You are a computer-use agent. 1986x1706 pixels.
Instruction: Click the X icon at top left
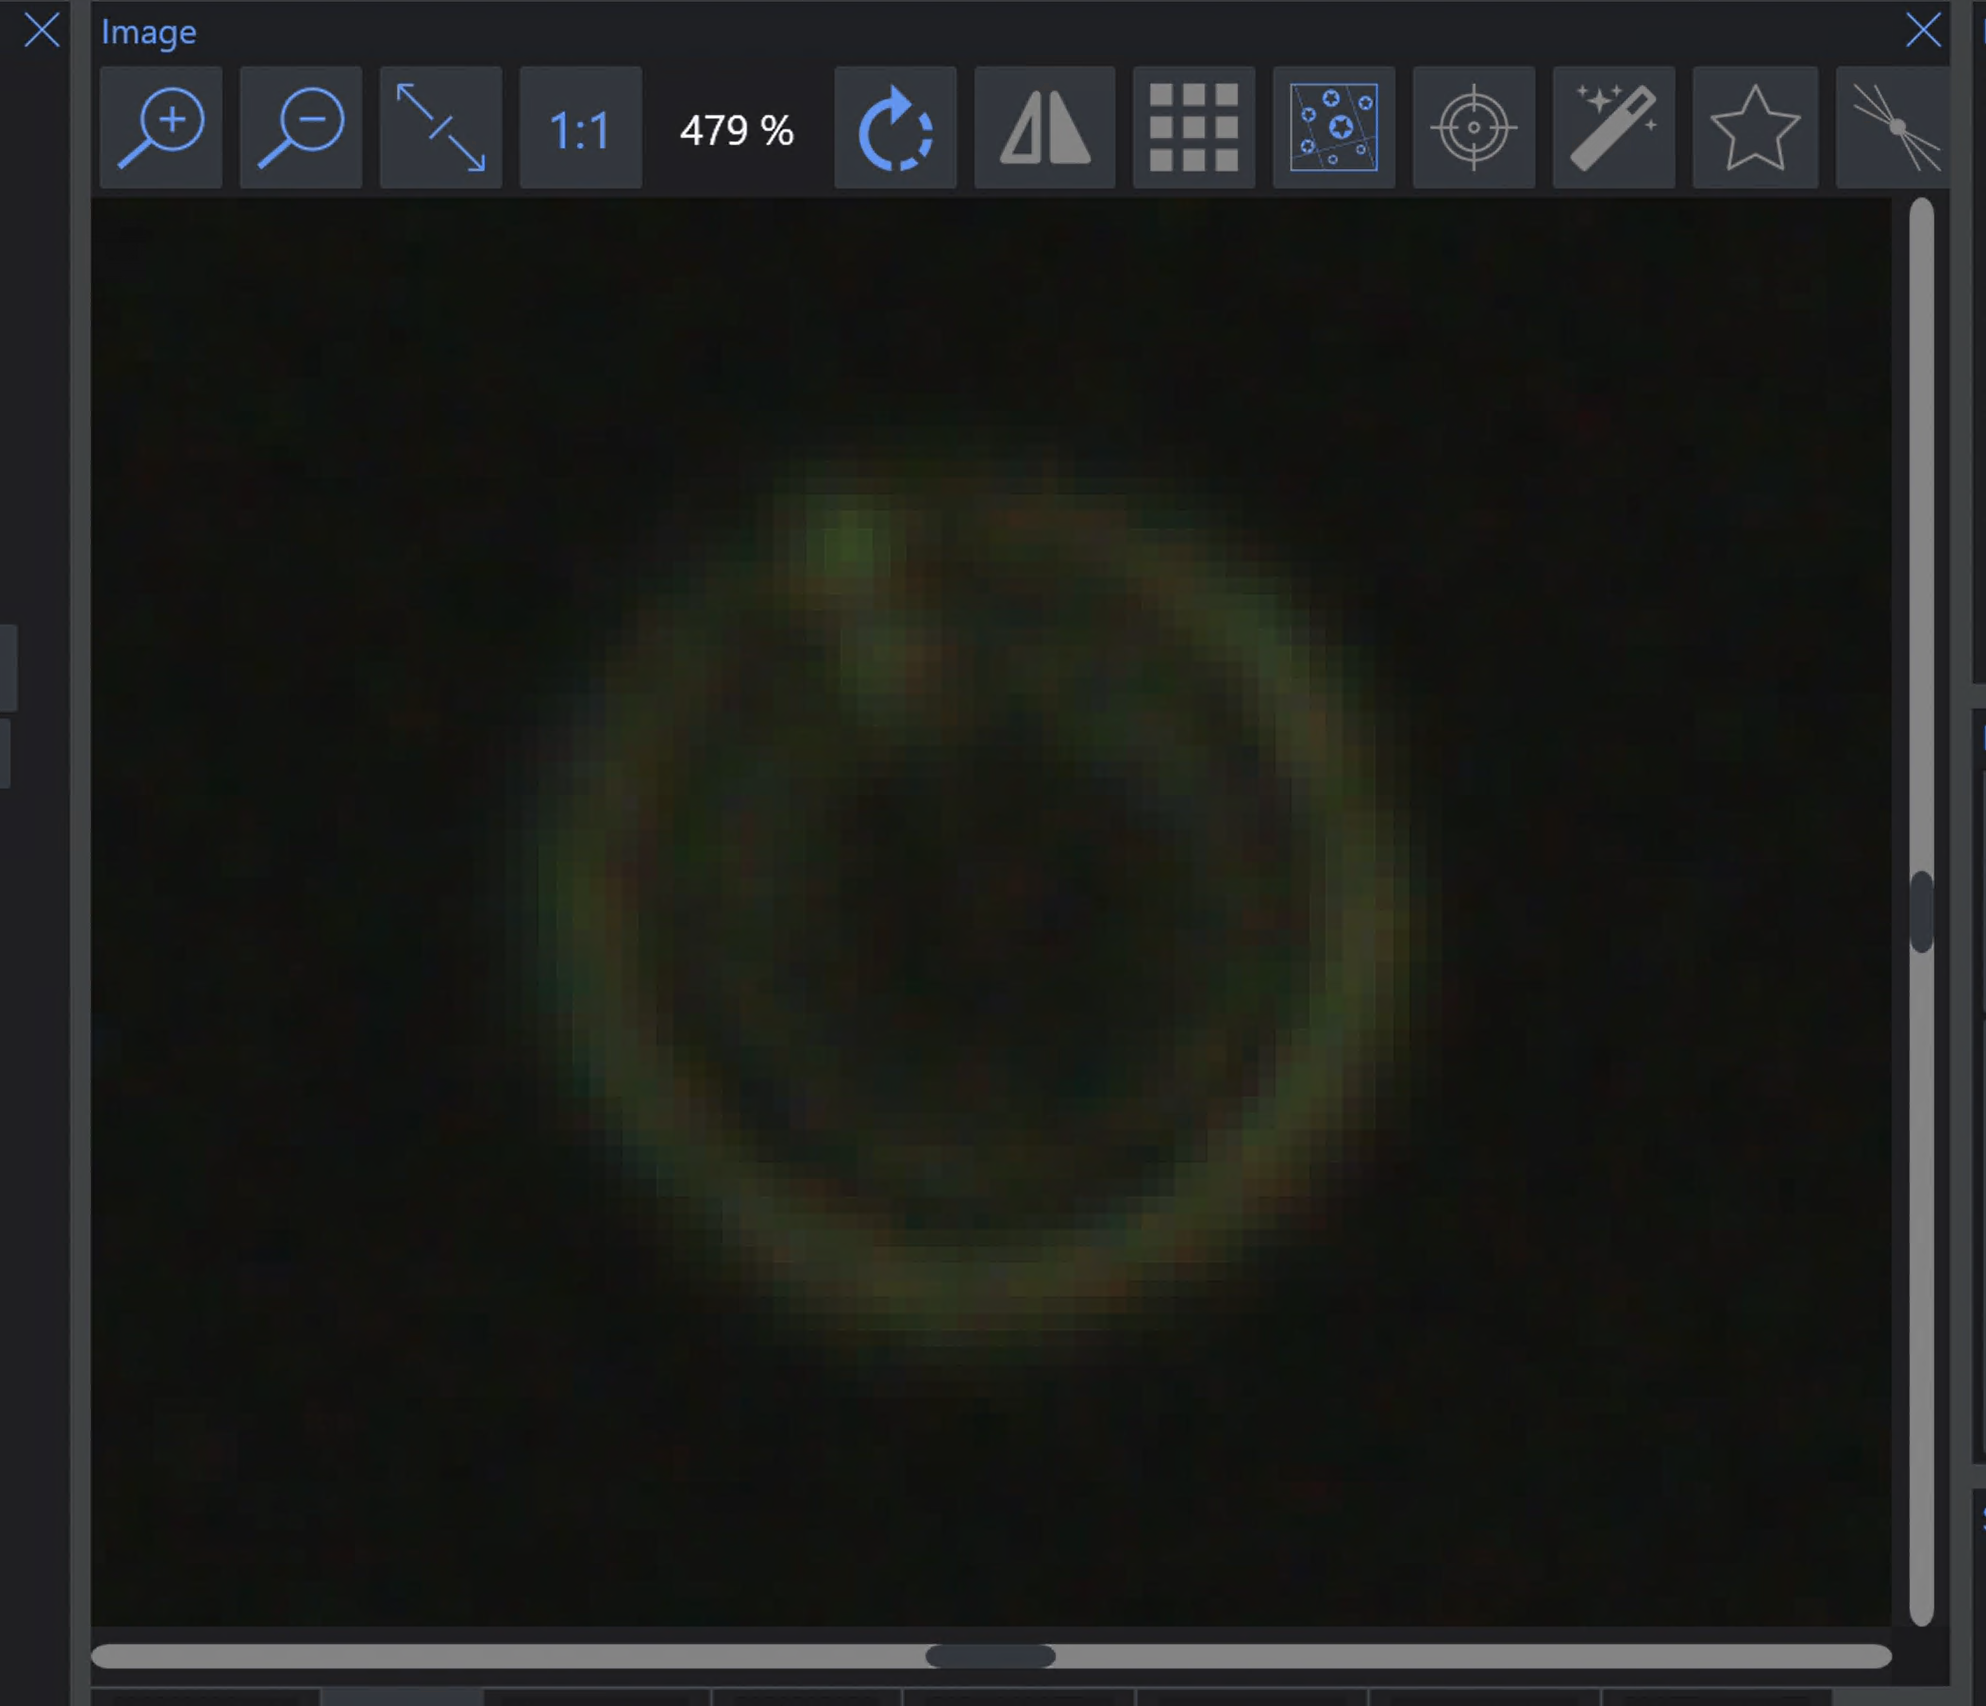point(41,30)
